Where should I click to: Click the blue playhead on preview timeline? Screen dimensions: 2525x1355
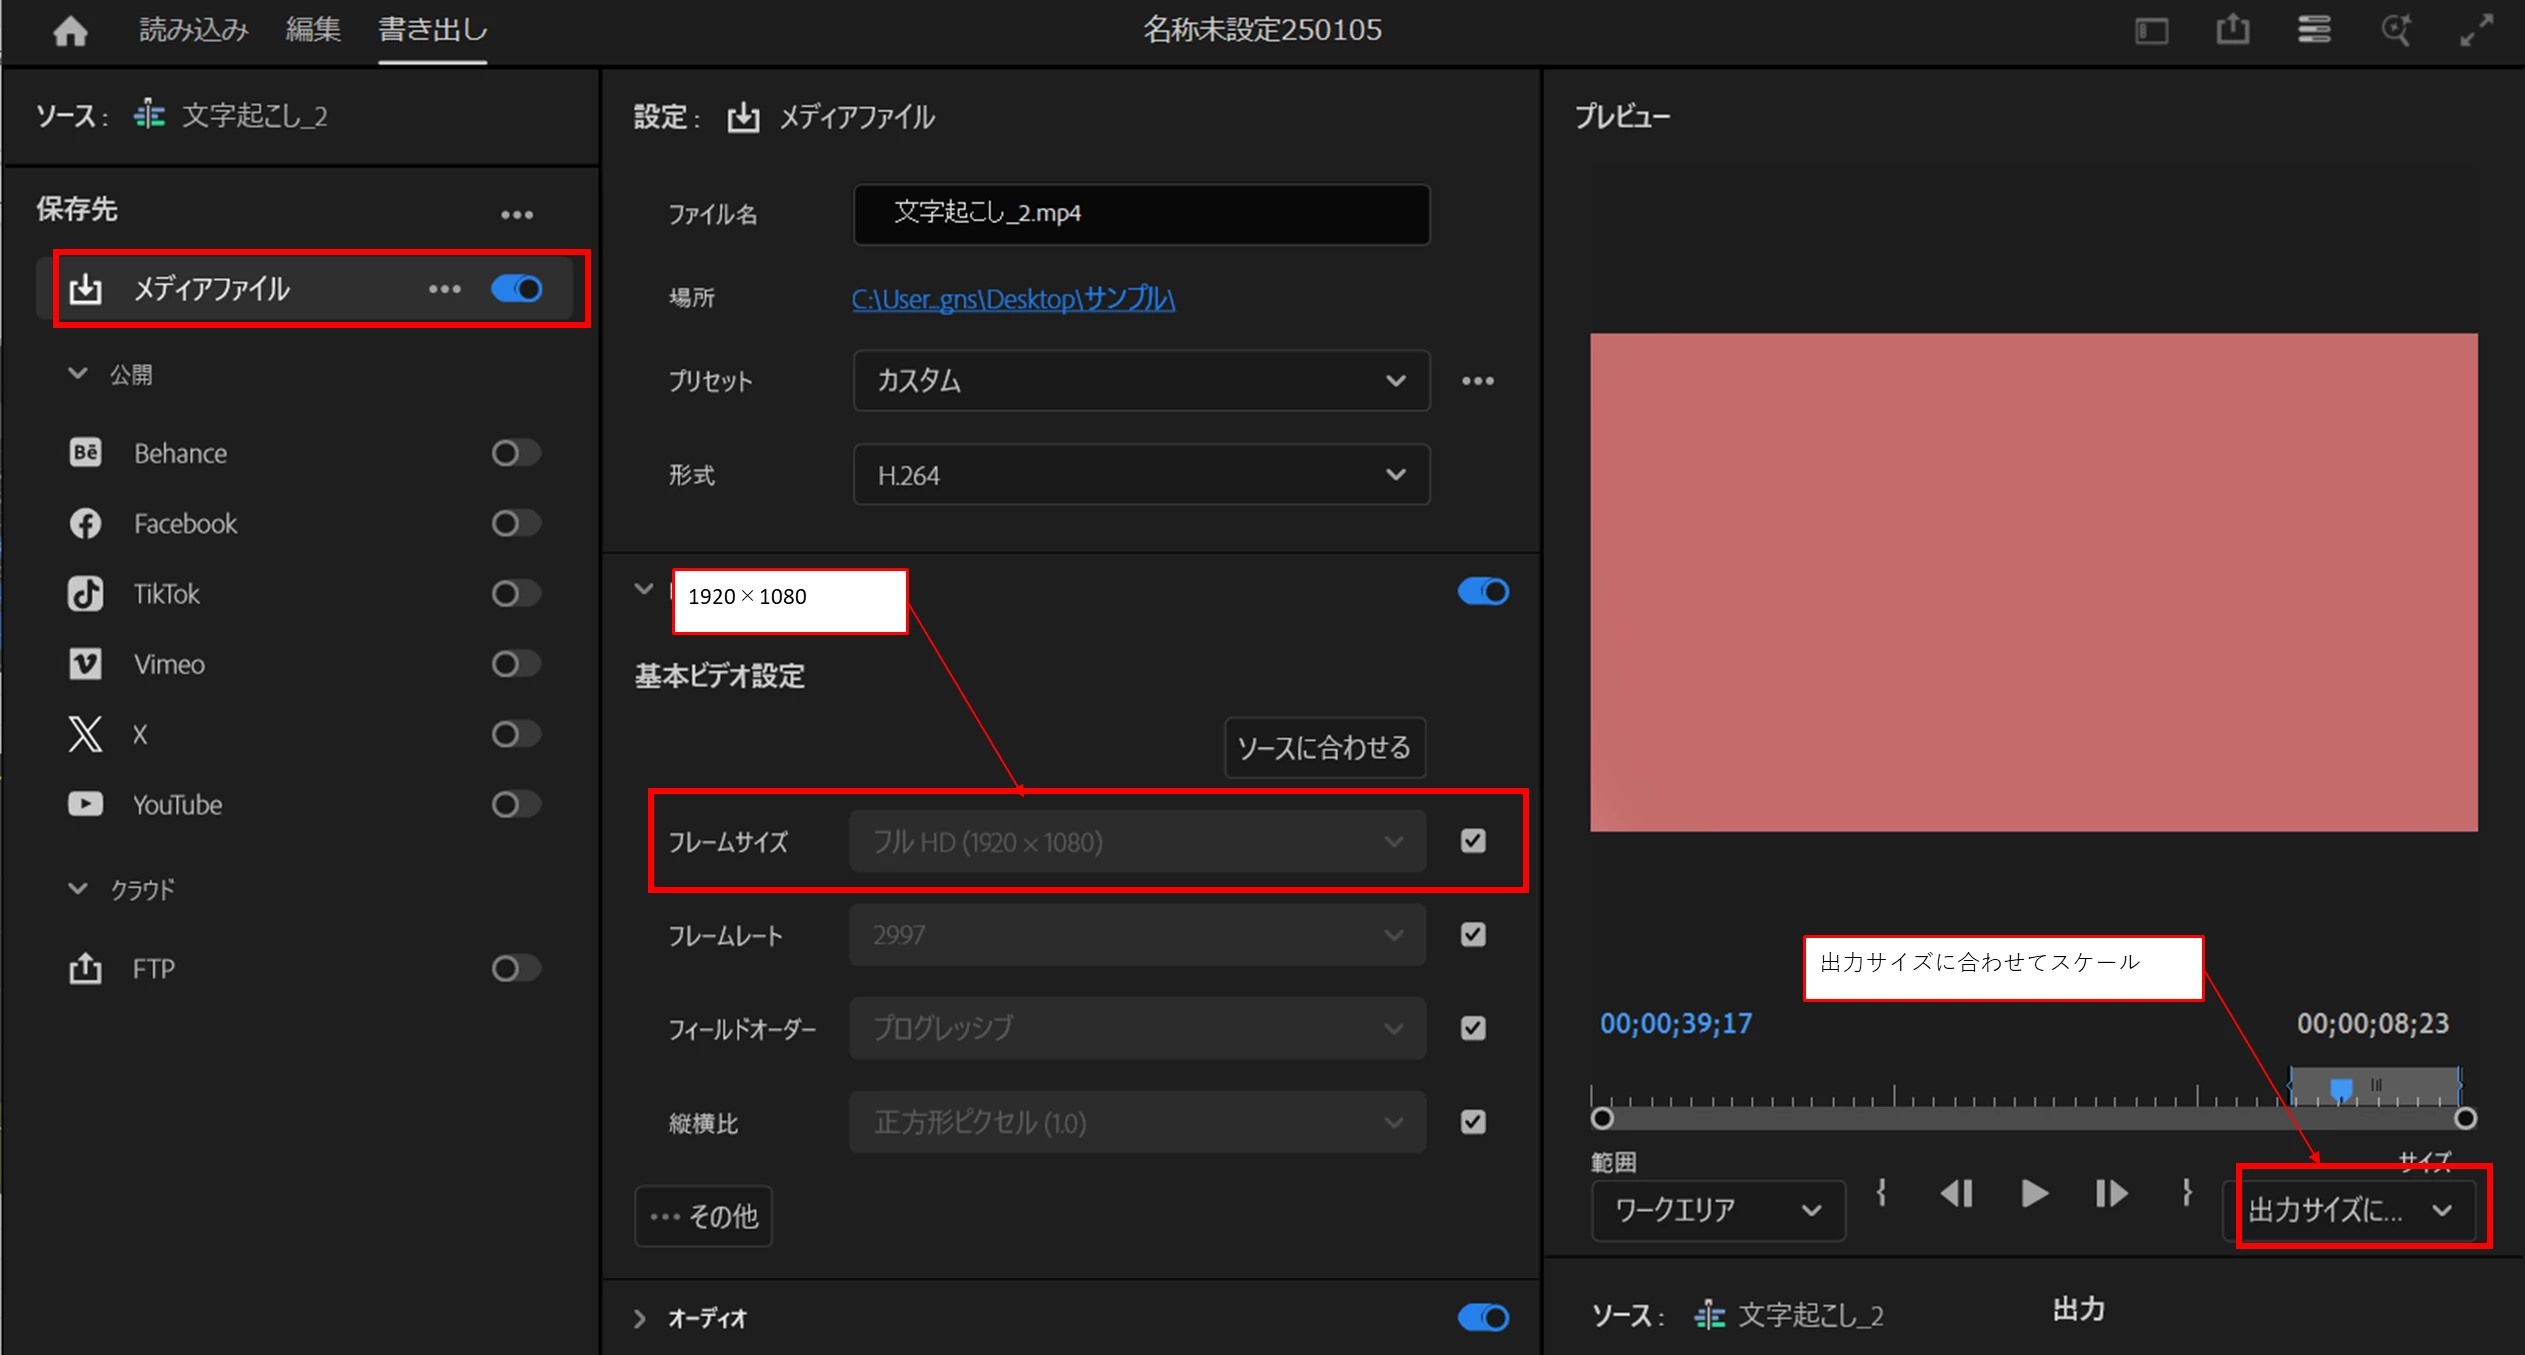2340,1088
